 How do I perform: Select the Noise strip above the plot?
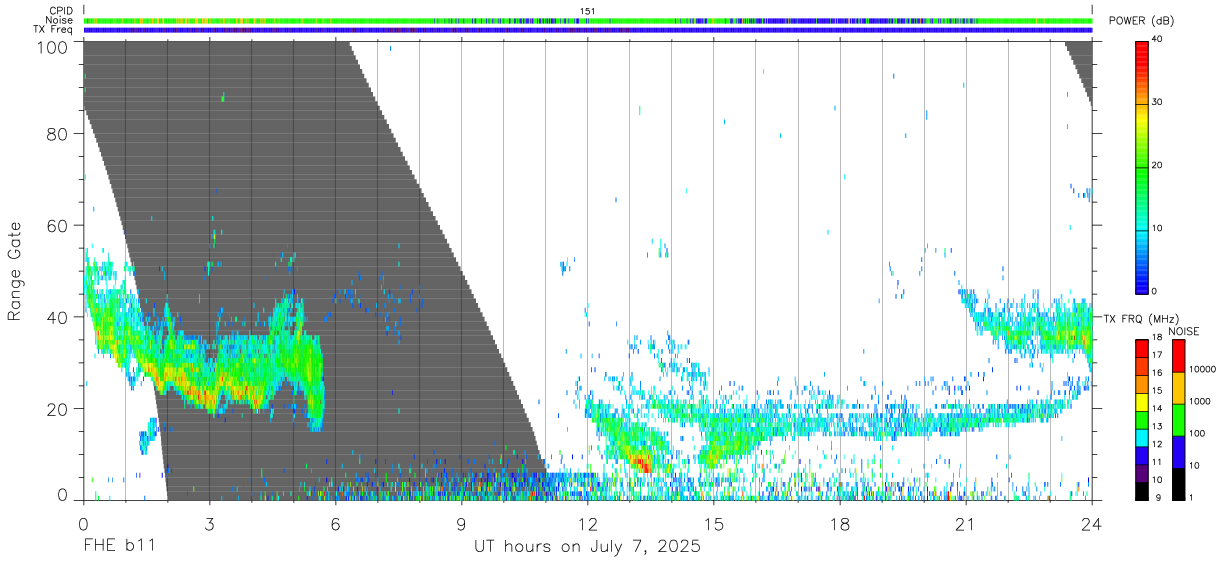(x=588, y=20)
